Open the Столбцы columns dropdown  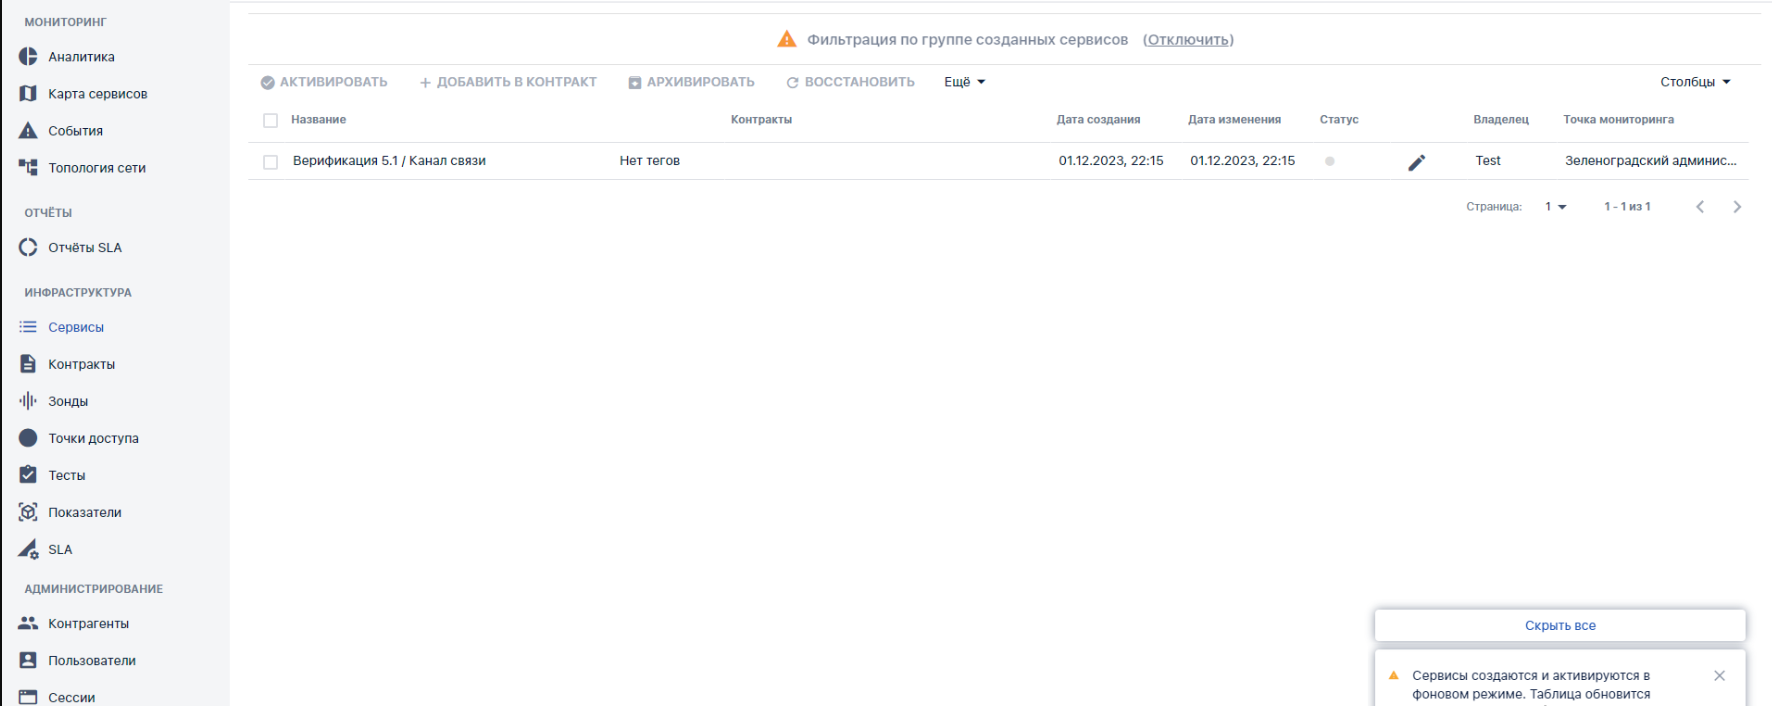pyautogui.click(x=1694, y=82)
